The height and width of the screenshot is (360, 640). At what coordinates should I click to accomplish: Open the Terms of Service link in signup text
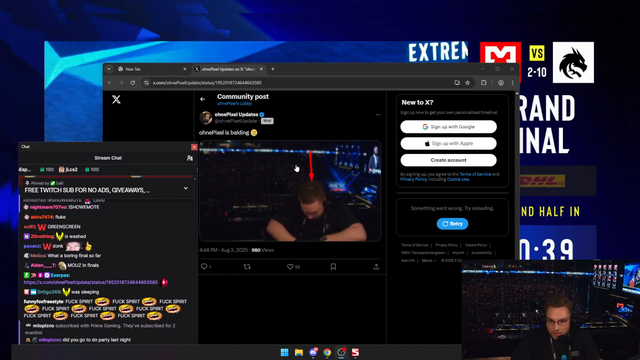(475, 174)
